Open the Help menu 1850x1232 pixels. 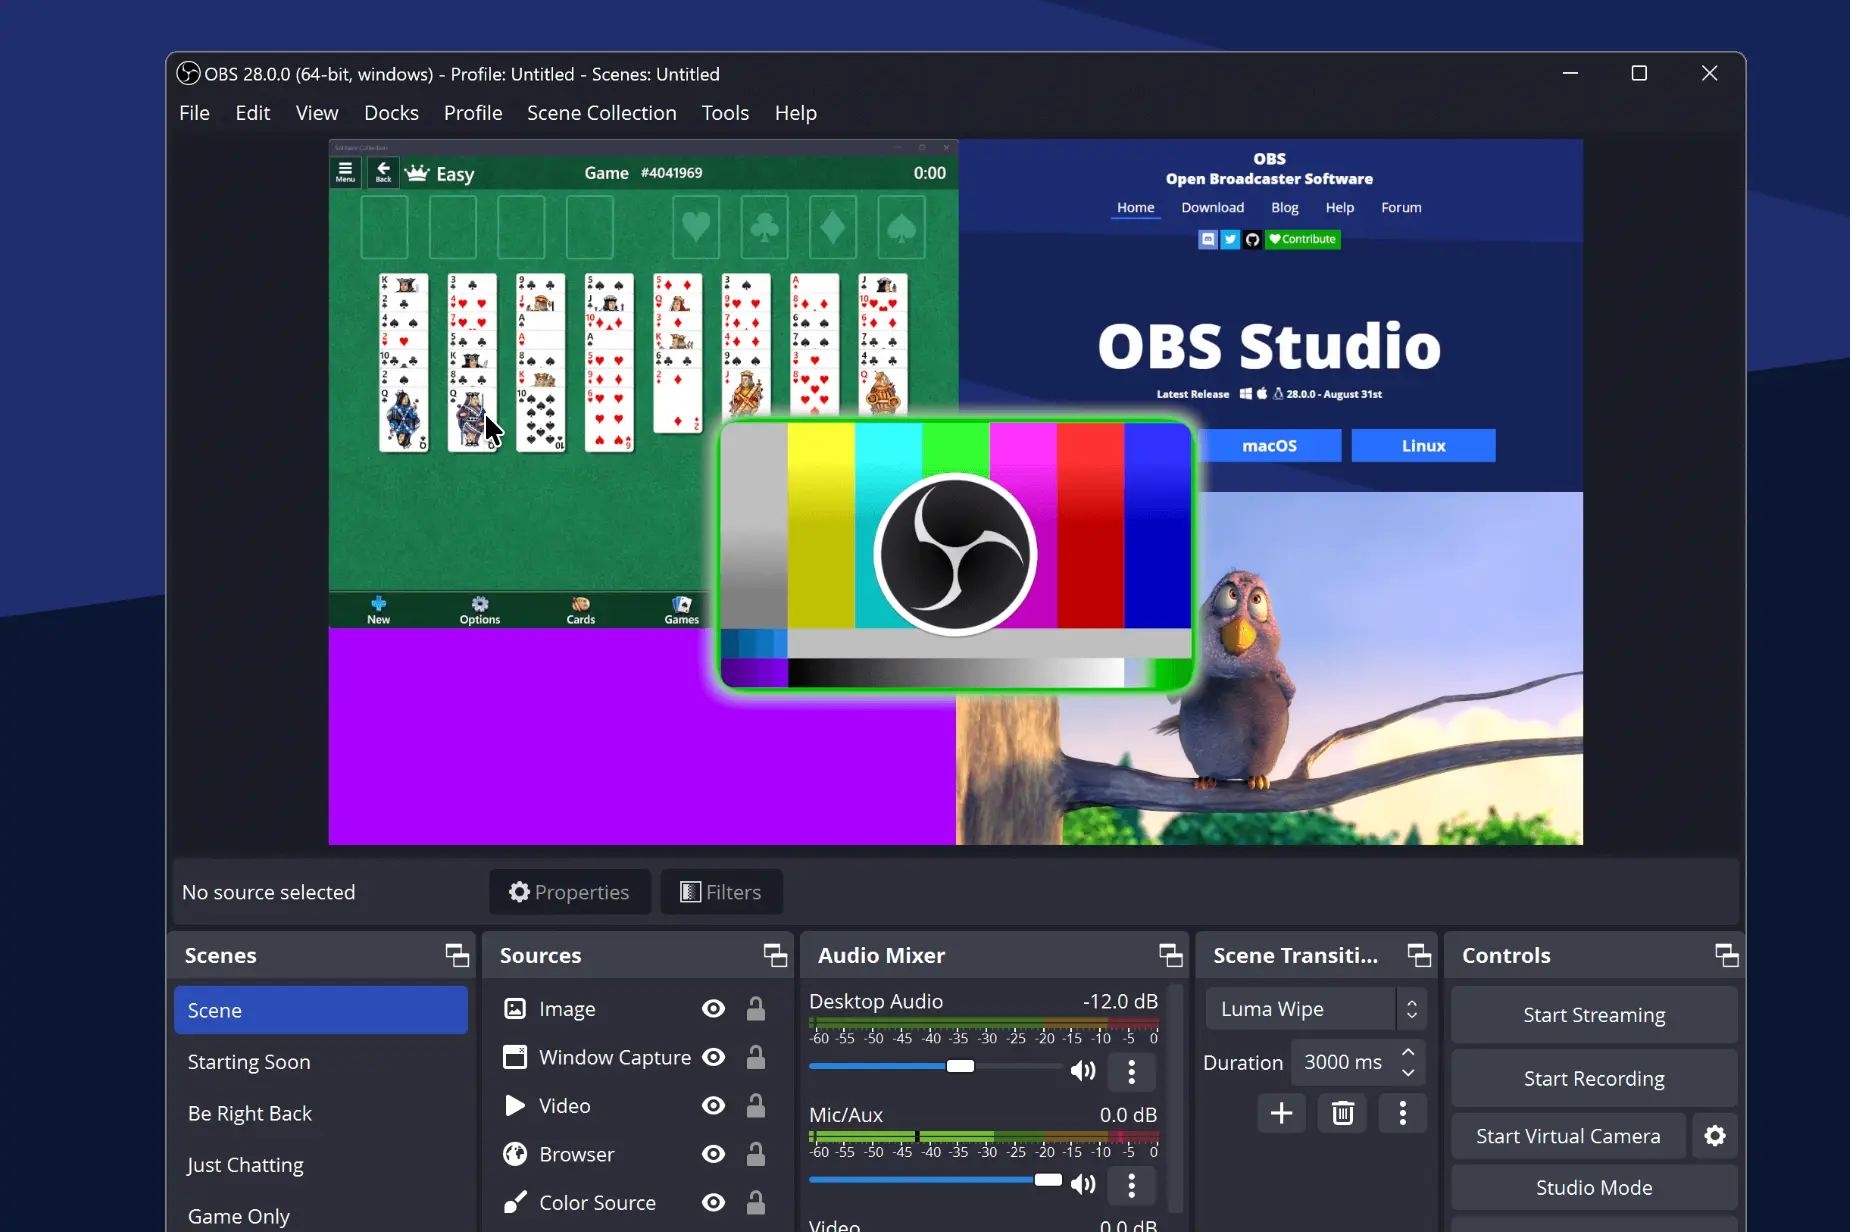coord(796,113)
